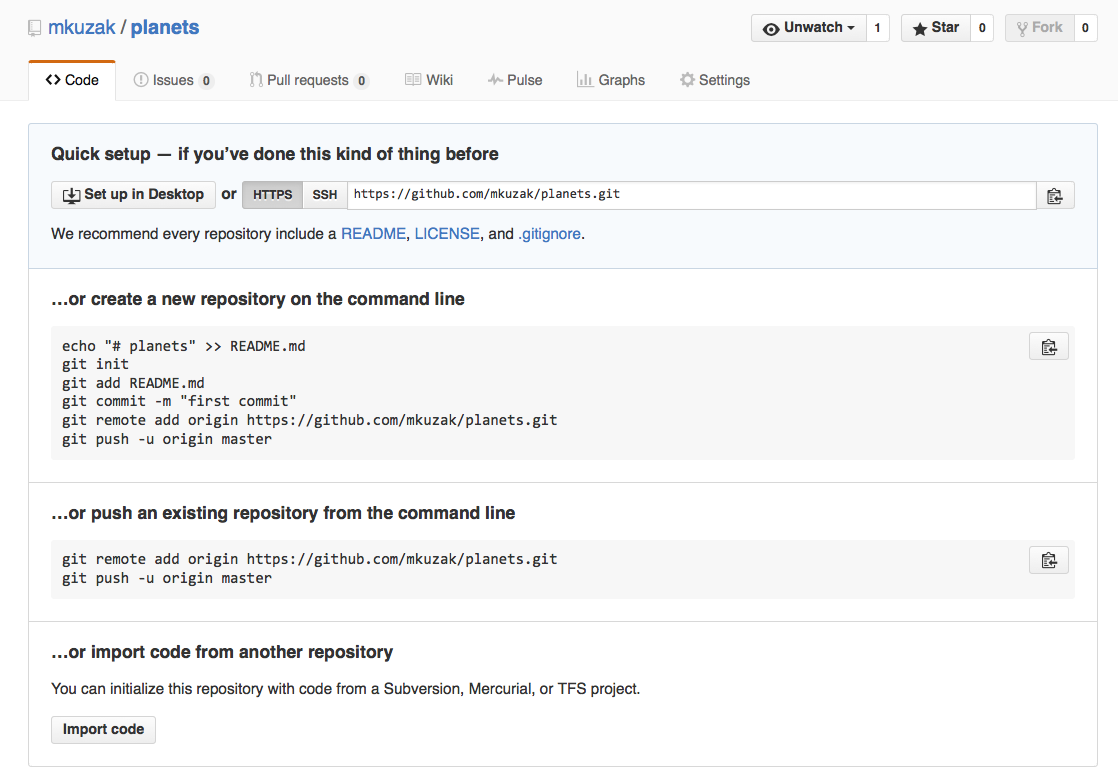Open the Unwatch dropdown menu
The width and height of the screenshot is (1118, 781).
point(808,27)
